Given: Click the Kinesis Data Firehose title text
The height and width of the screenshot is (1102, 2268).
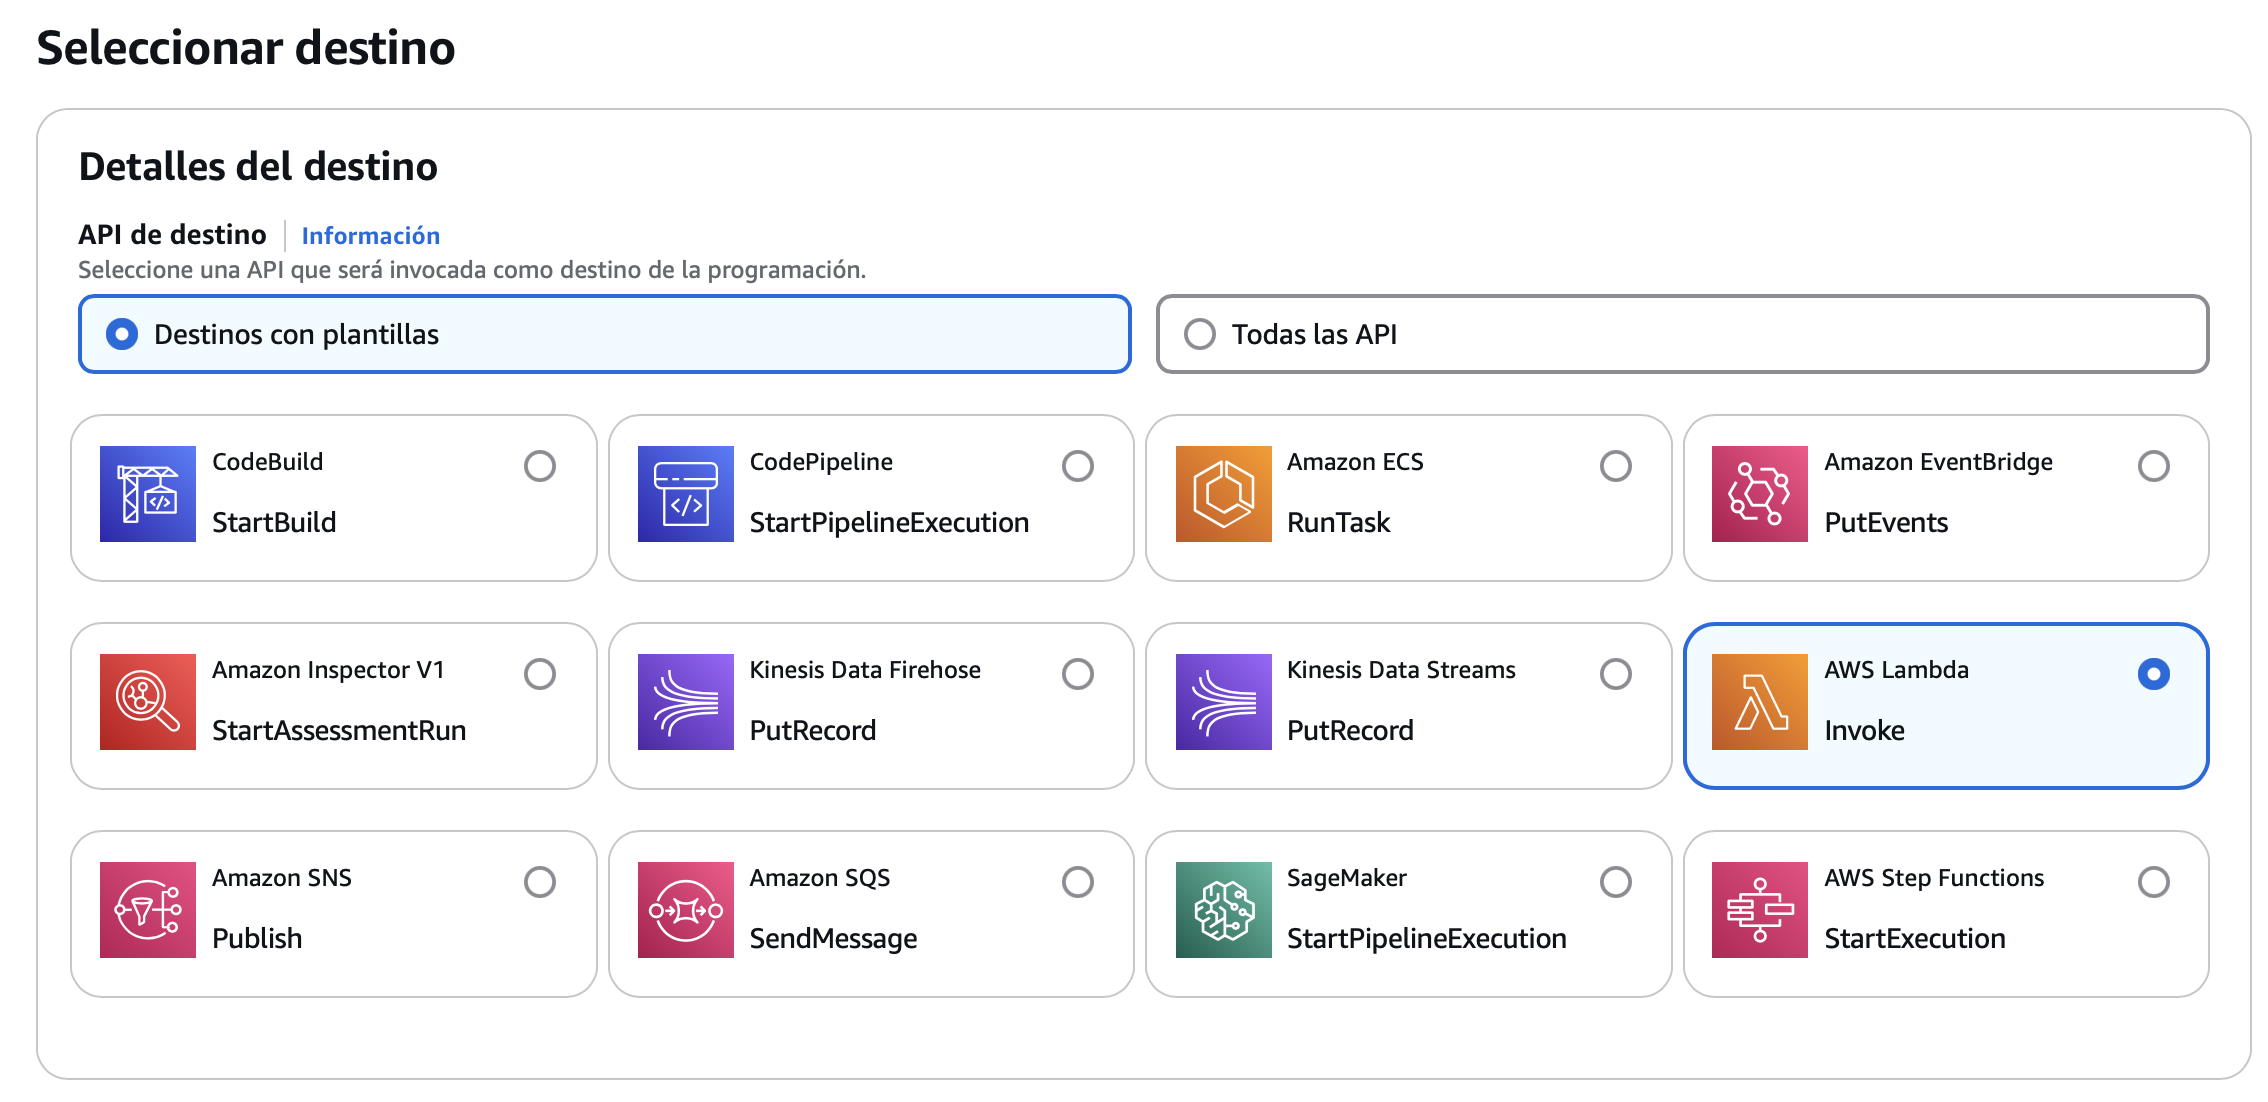Looking at the screenshot, I should click(865, 670).
